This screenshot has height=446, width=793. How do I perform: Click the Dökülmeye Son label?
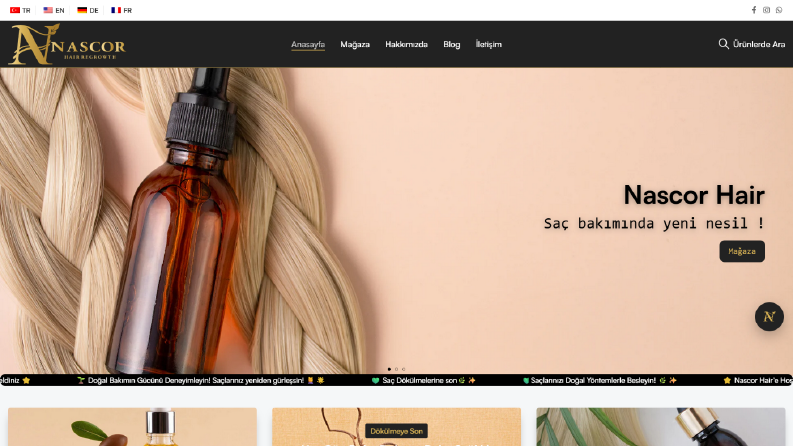396,431
